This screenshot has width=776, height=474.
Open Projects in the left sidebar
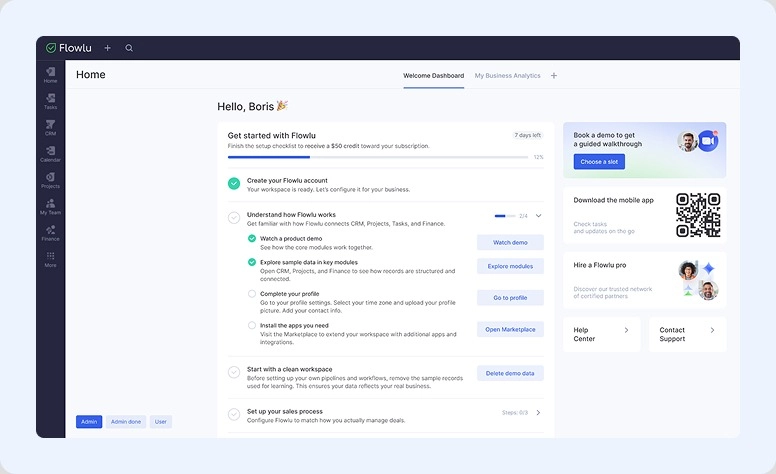[x=50, y=180]
